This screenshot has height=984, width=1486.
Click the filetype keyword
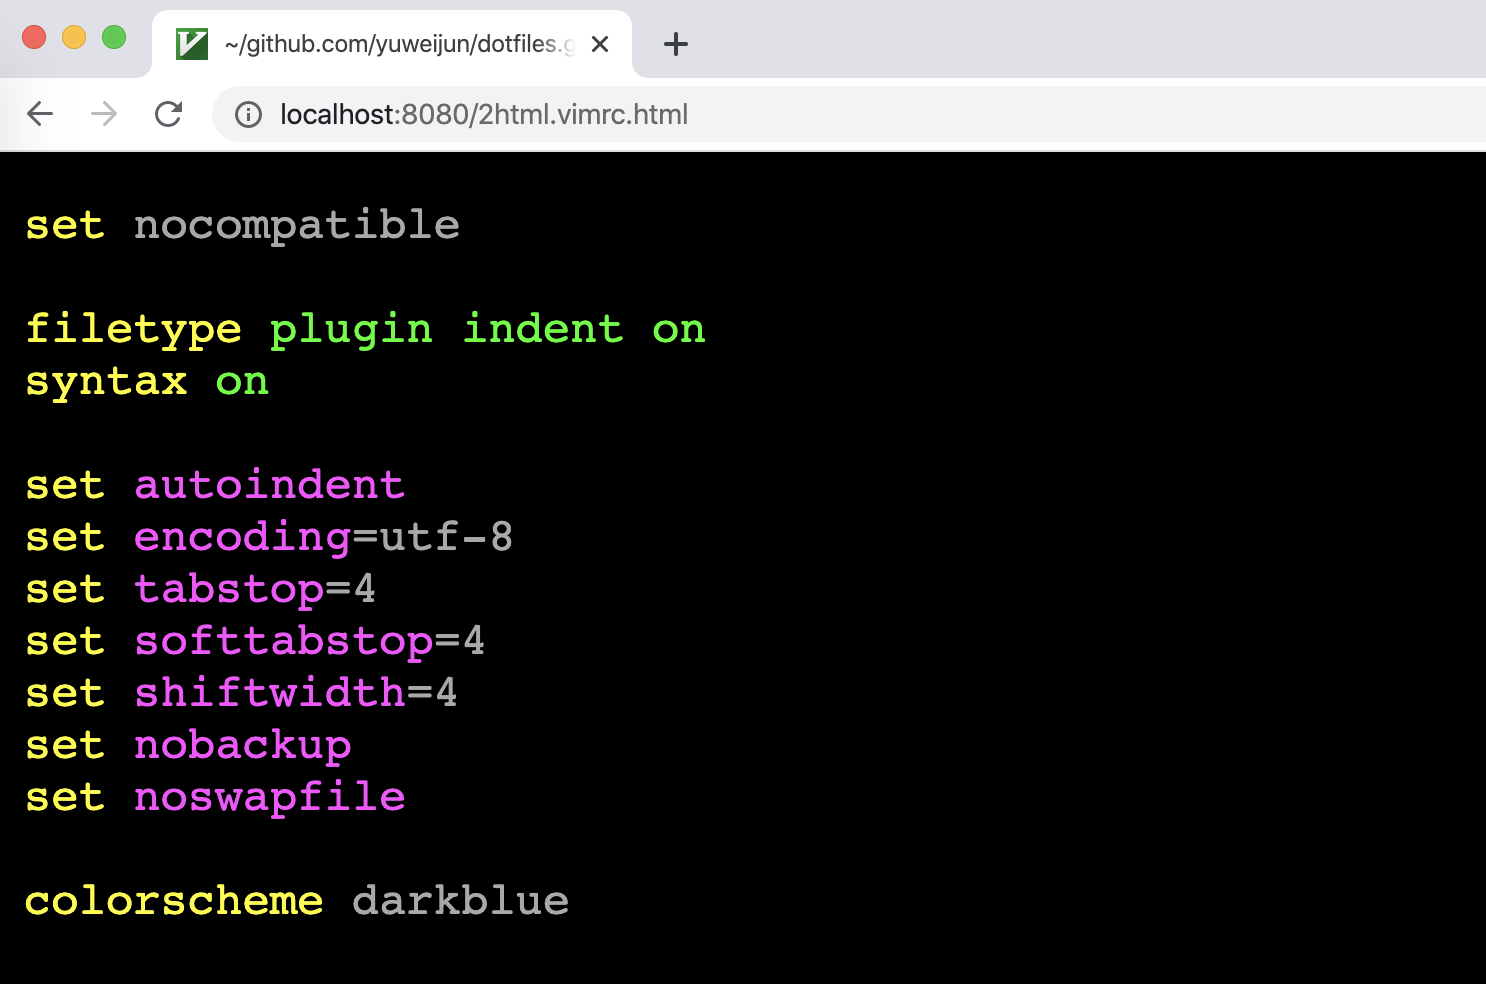(x=133, y=330)
